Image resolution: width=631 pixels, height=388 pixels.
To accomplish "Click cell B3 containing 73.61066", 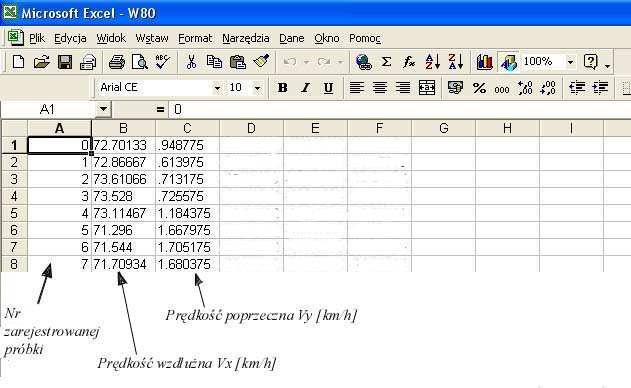I will 123,179.
